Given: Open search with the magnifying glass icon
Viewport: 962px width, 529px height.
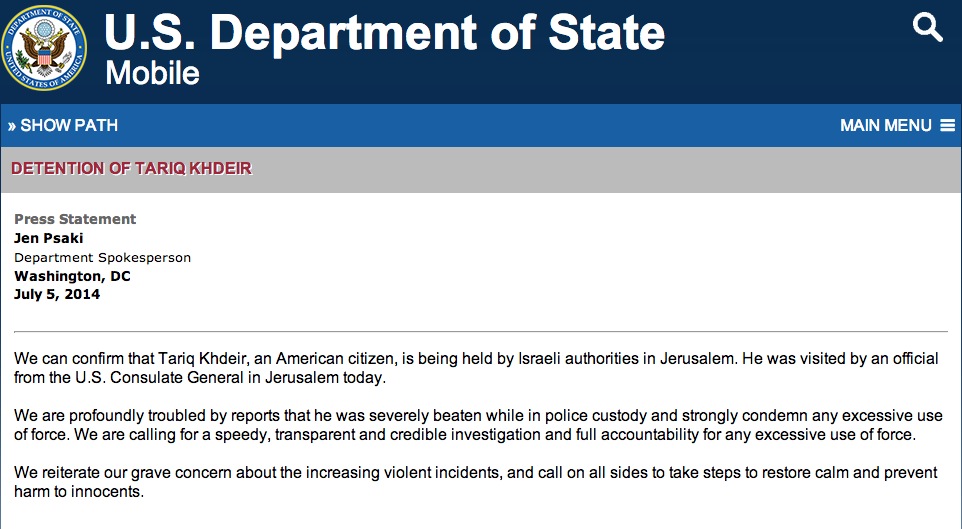Looking at the screenshot, I should coord(927,28).
